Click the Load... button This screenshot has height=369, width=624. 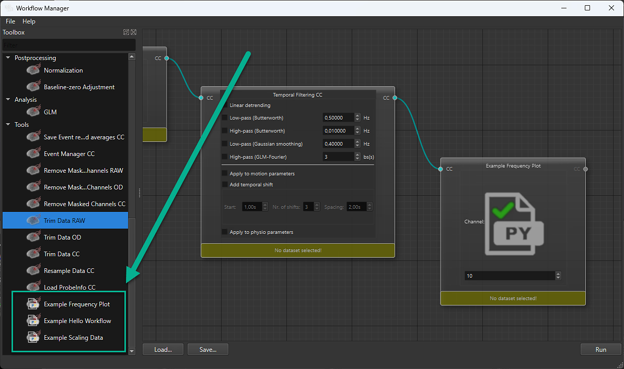163,349
